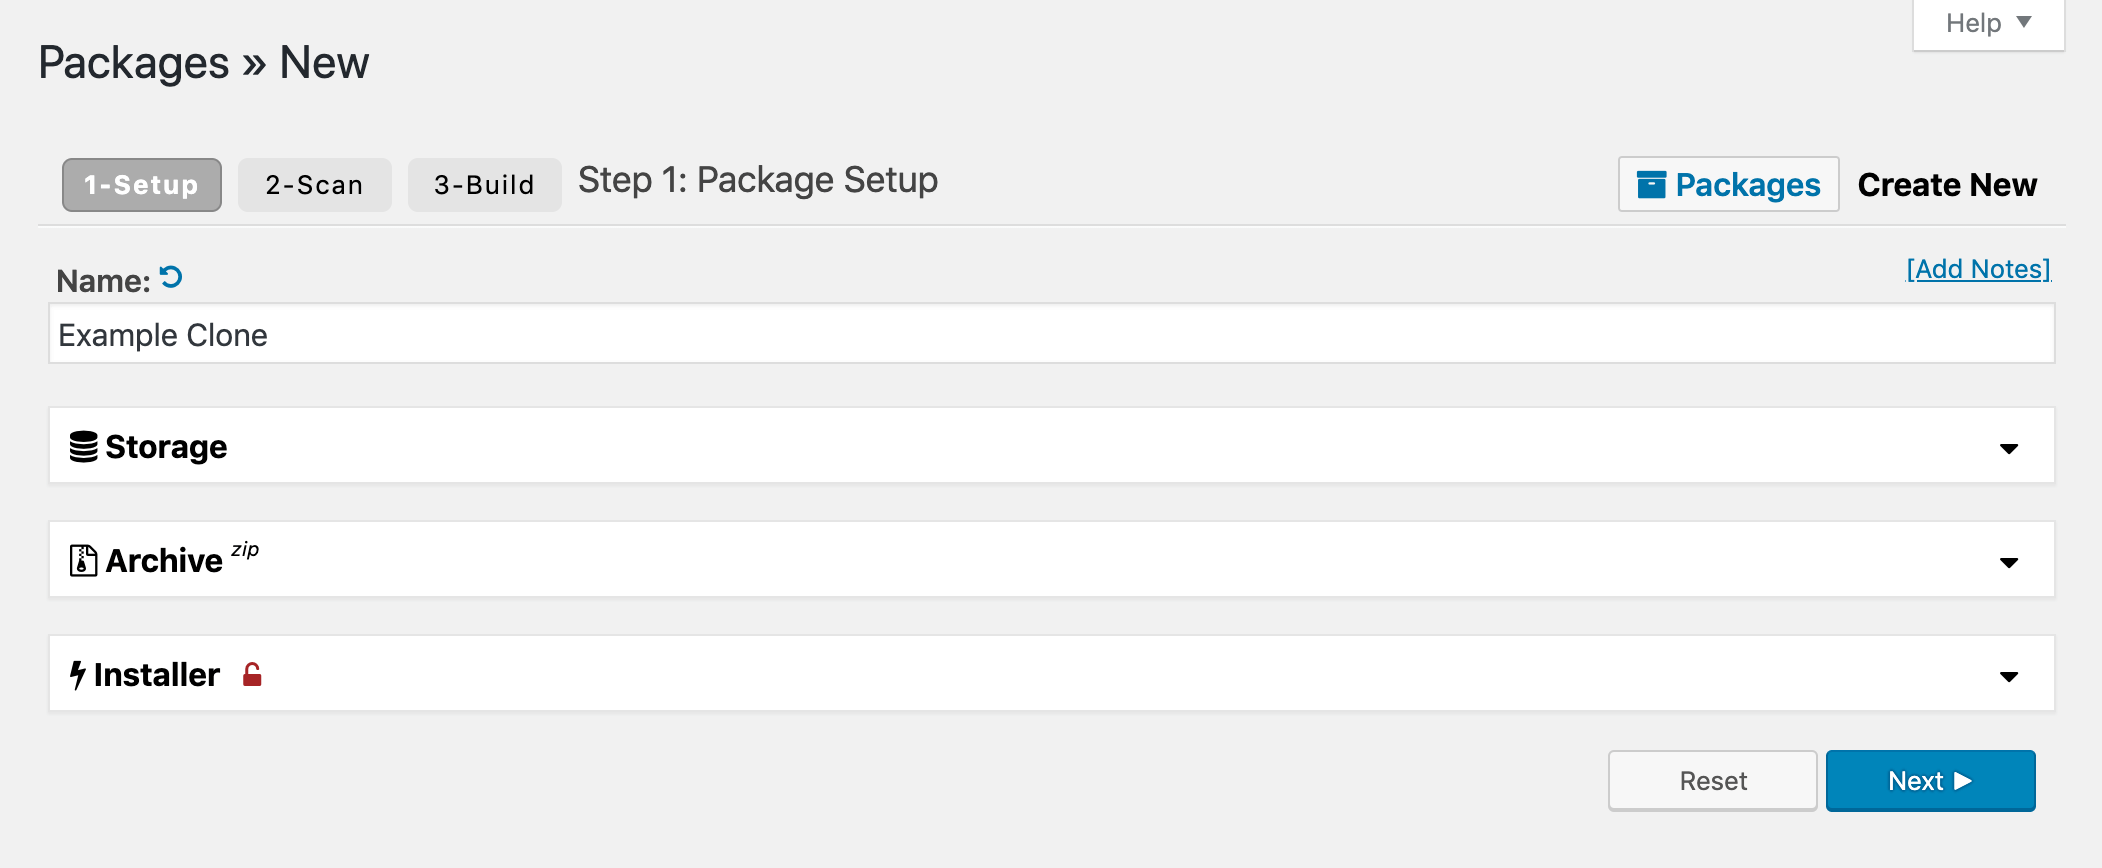Click the Next button play arrow icon
This screenshot has width=2102, height=868.
(x=1963, y=781)
